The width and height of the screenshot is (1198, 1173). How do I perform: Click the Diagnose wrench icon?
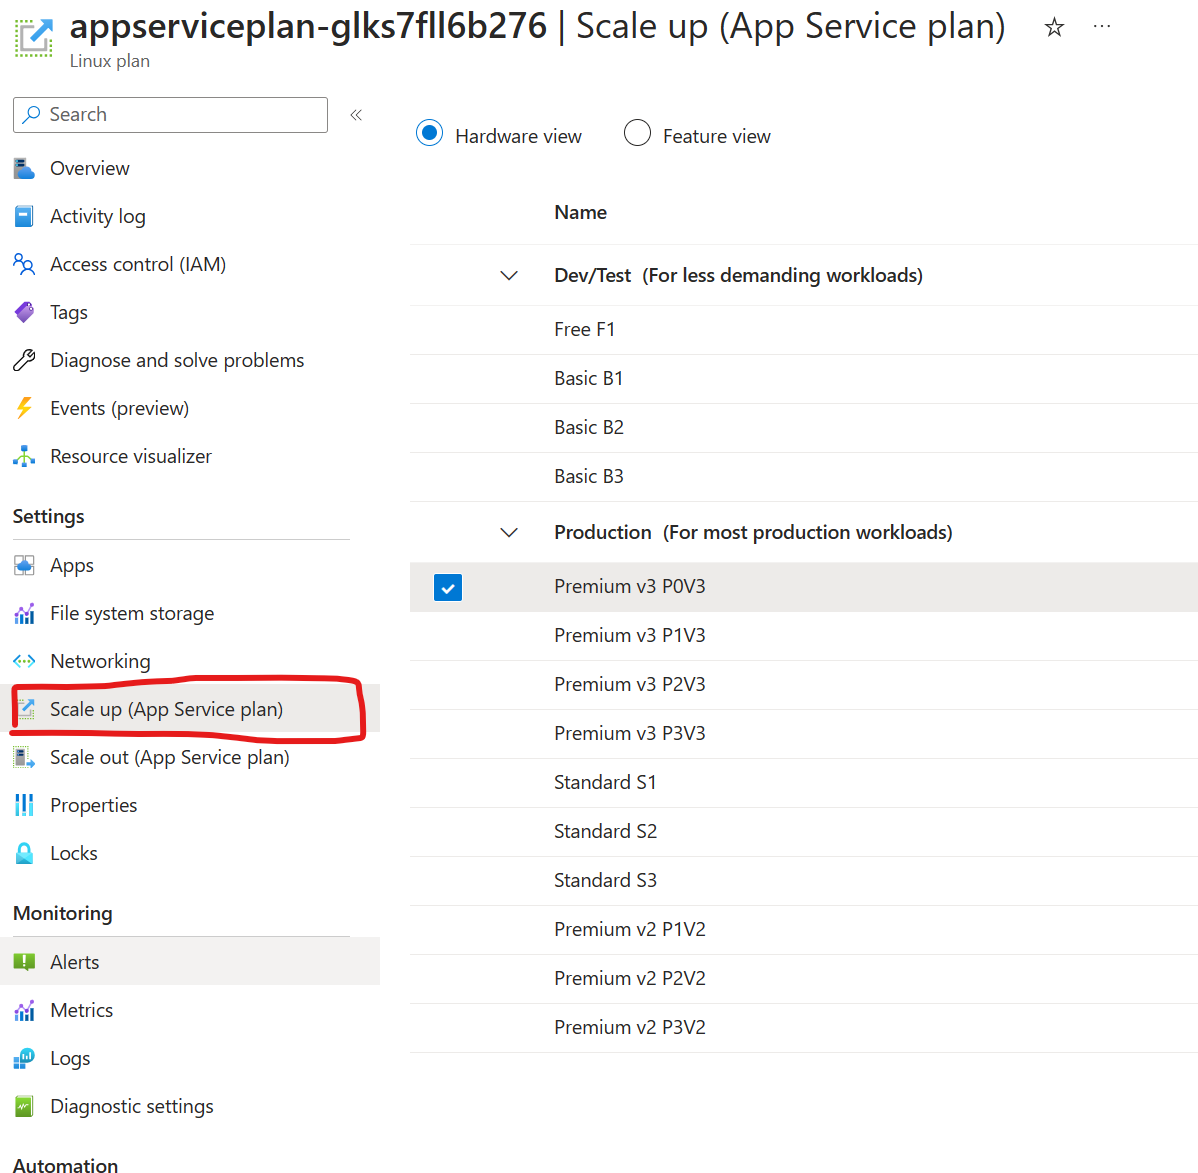click(24, 360)
